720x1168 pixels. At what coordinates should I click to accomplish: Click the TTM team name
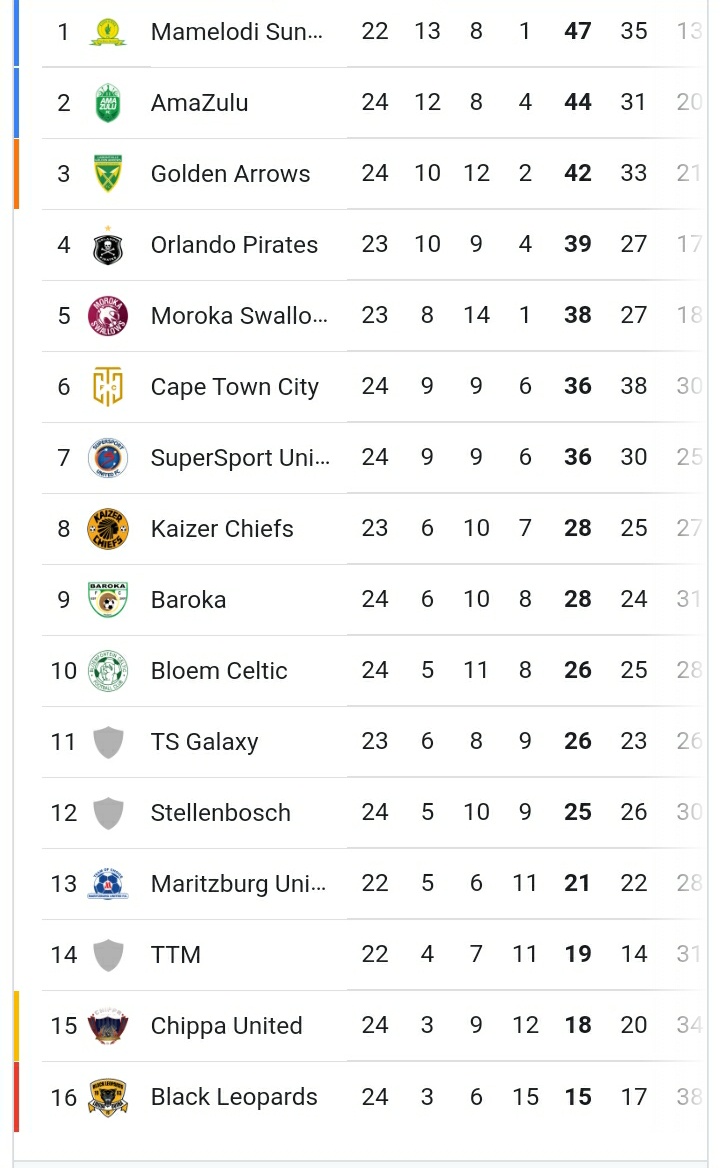[x=176, y=955]
